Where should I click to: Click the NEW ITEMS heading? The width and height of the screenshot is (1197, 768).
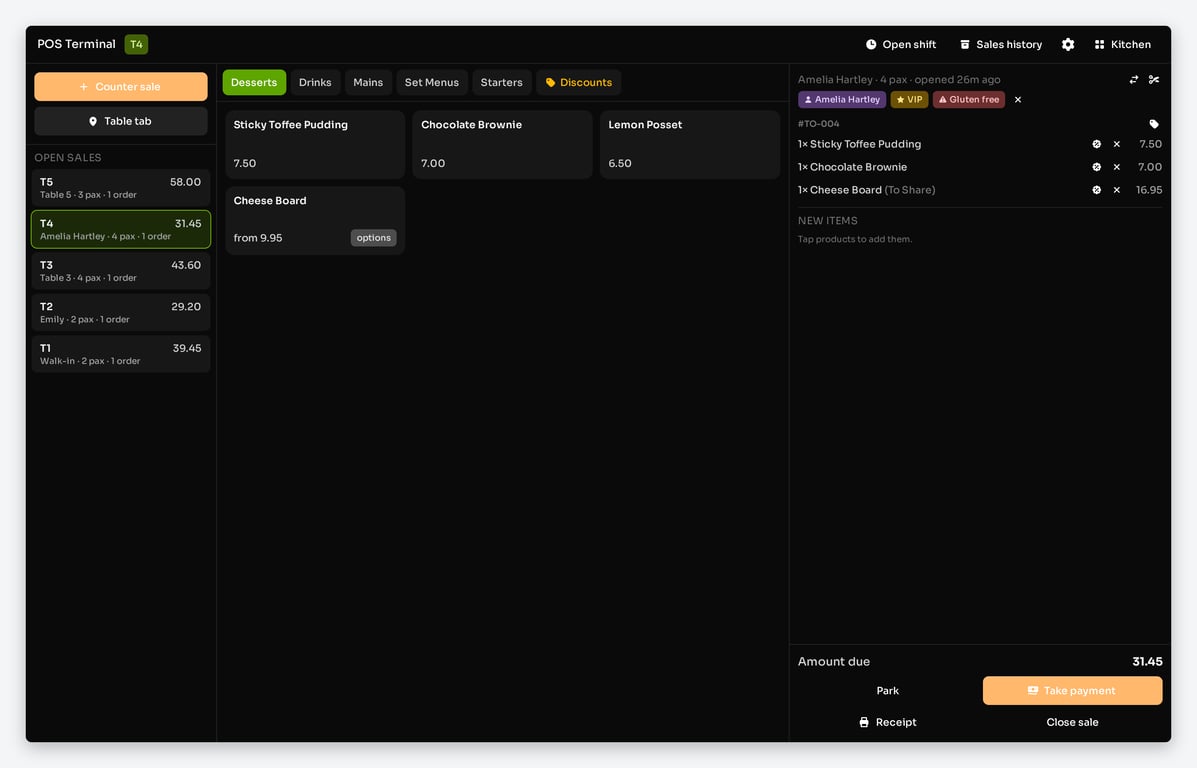828,221
